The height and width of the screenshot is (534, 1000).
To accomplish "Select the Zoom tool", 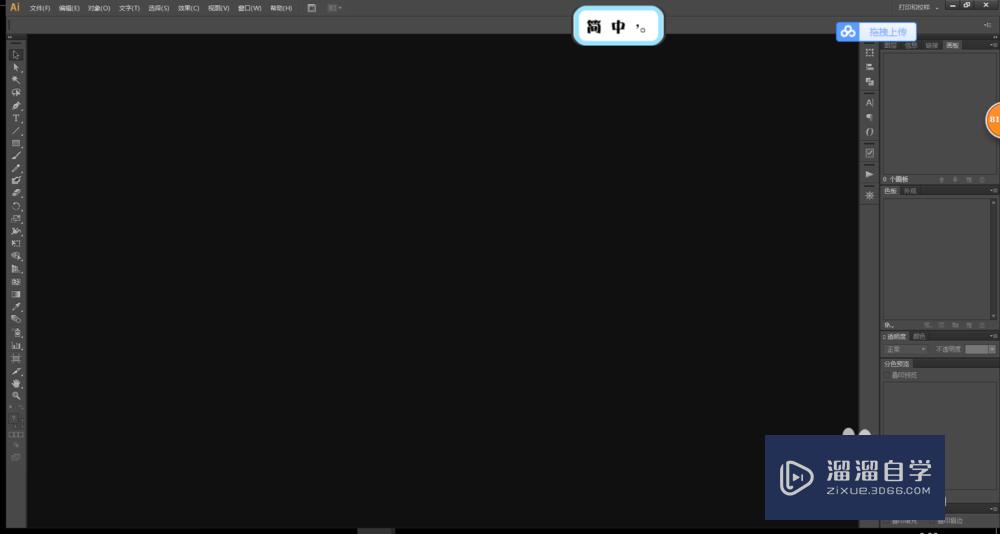I will pyautogui.click(x=17, y=396).
